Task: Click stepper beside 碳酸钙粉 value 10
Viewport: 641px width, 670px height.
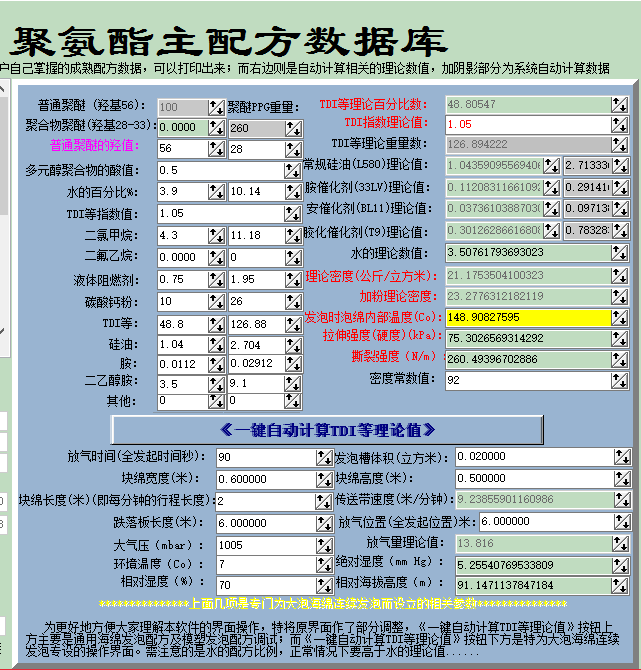Action: tap(217, 302)
